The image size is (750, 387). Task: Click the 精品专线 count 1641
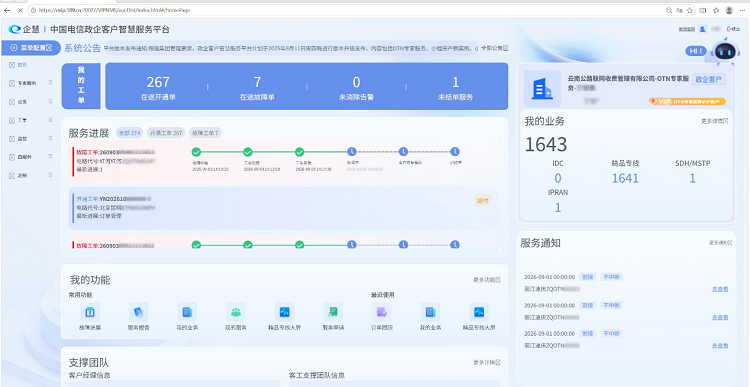tap(625, 178)
